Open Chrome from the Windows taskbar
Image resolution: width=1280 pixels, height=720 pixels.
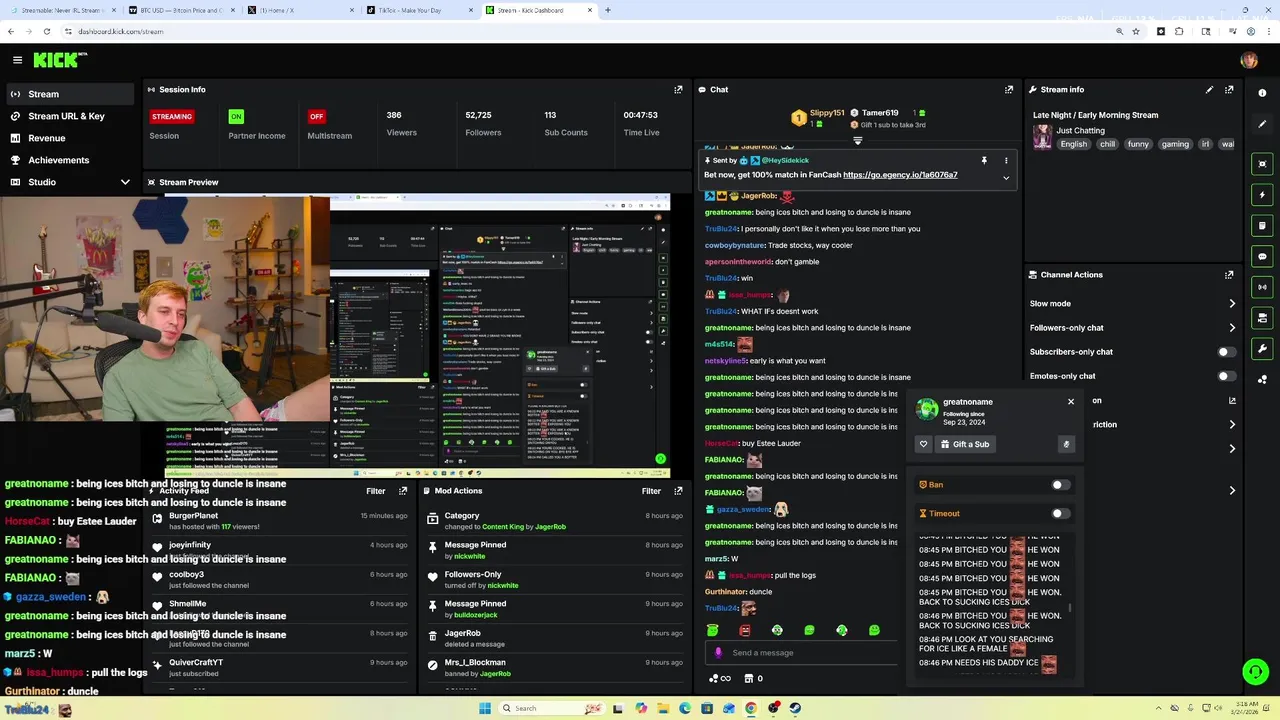(x=751, y=708)
